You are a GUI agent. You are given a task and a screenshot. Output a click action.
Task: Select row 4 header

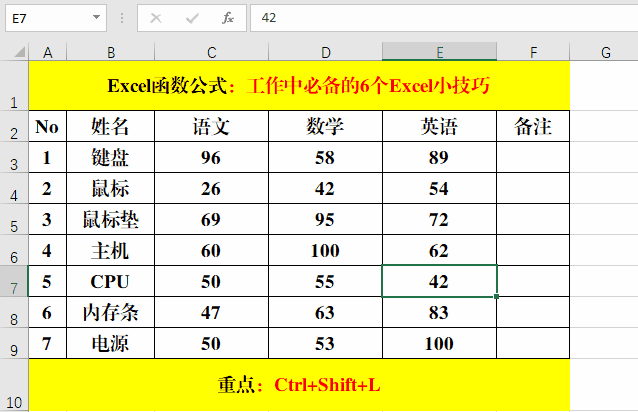pyautogui.click(x=14, y=188)
